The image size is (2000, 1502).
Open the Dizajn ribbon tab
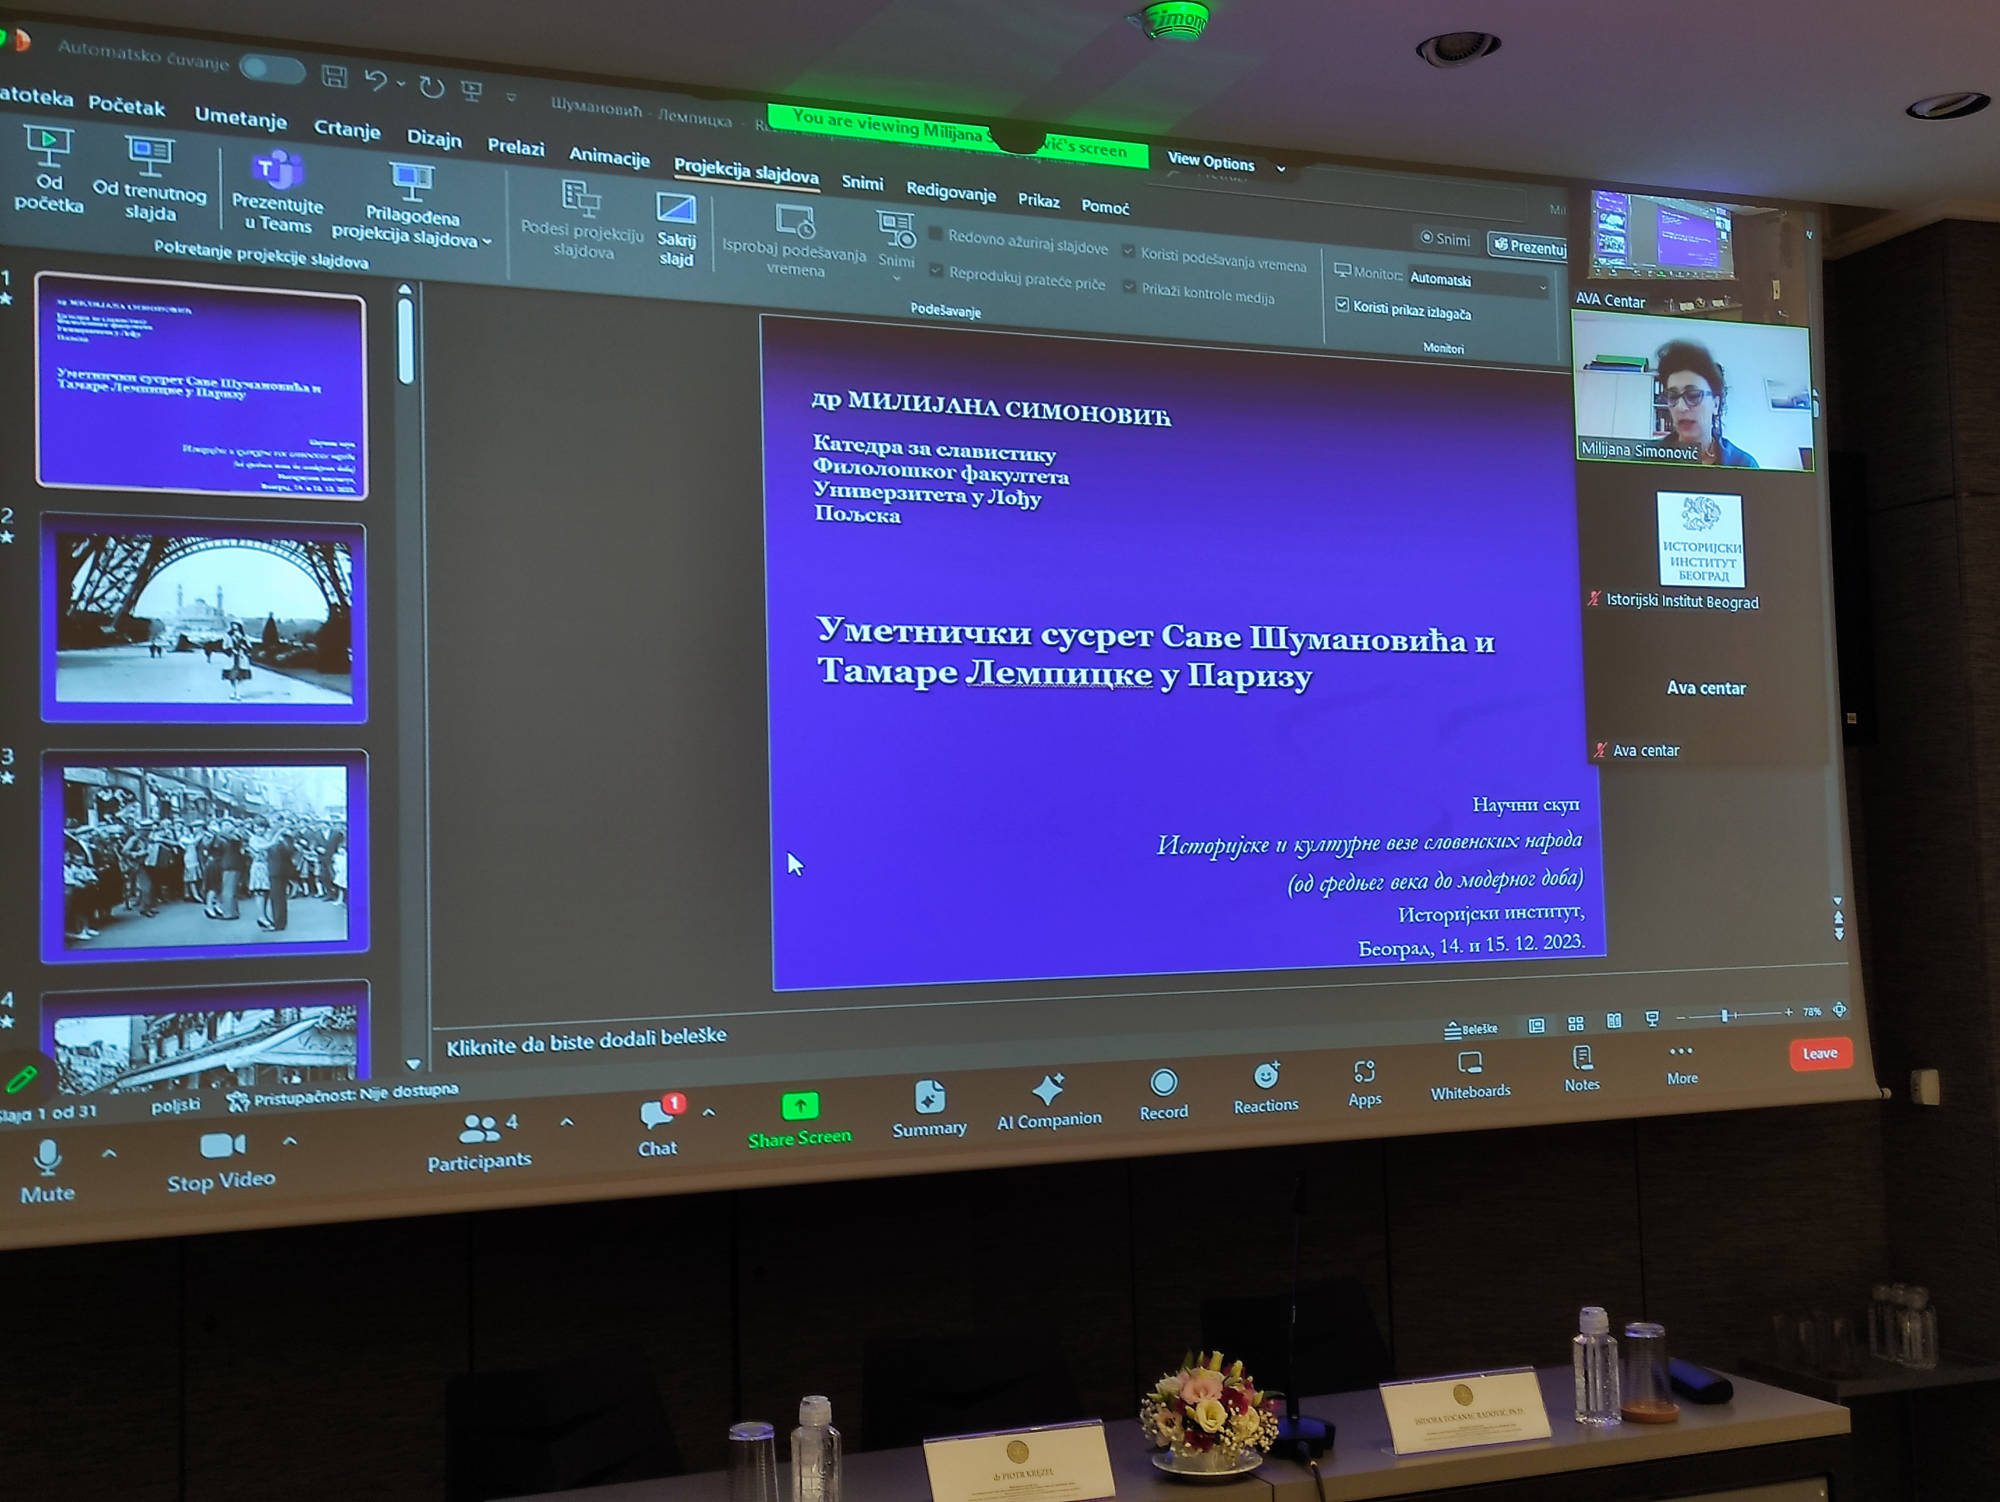[434, 138]
